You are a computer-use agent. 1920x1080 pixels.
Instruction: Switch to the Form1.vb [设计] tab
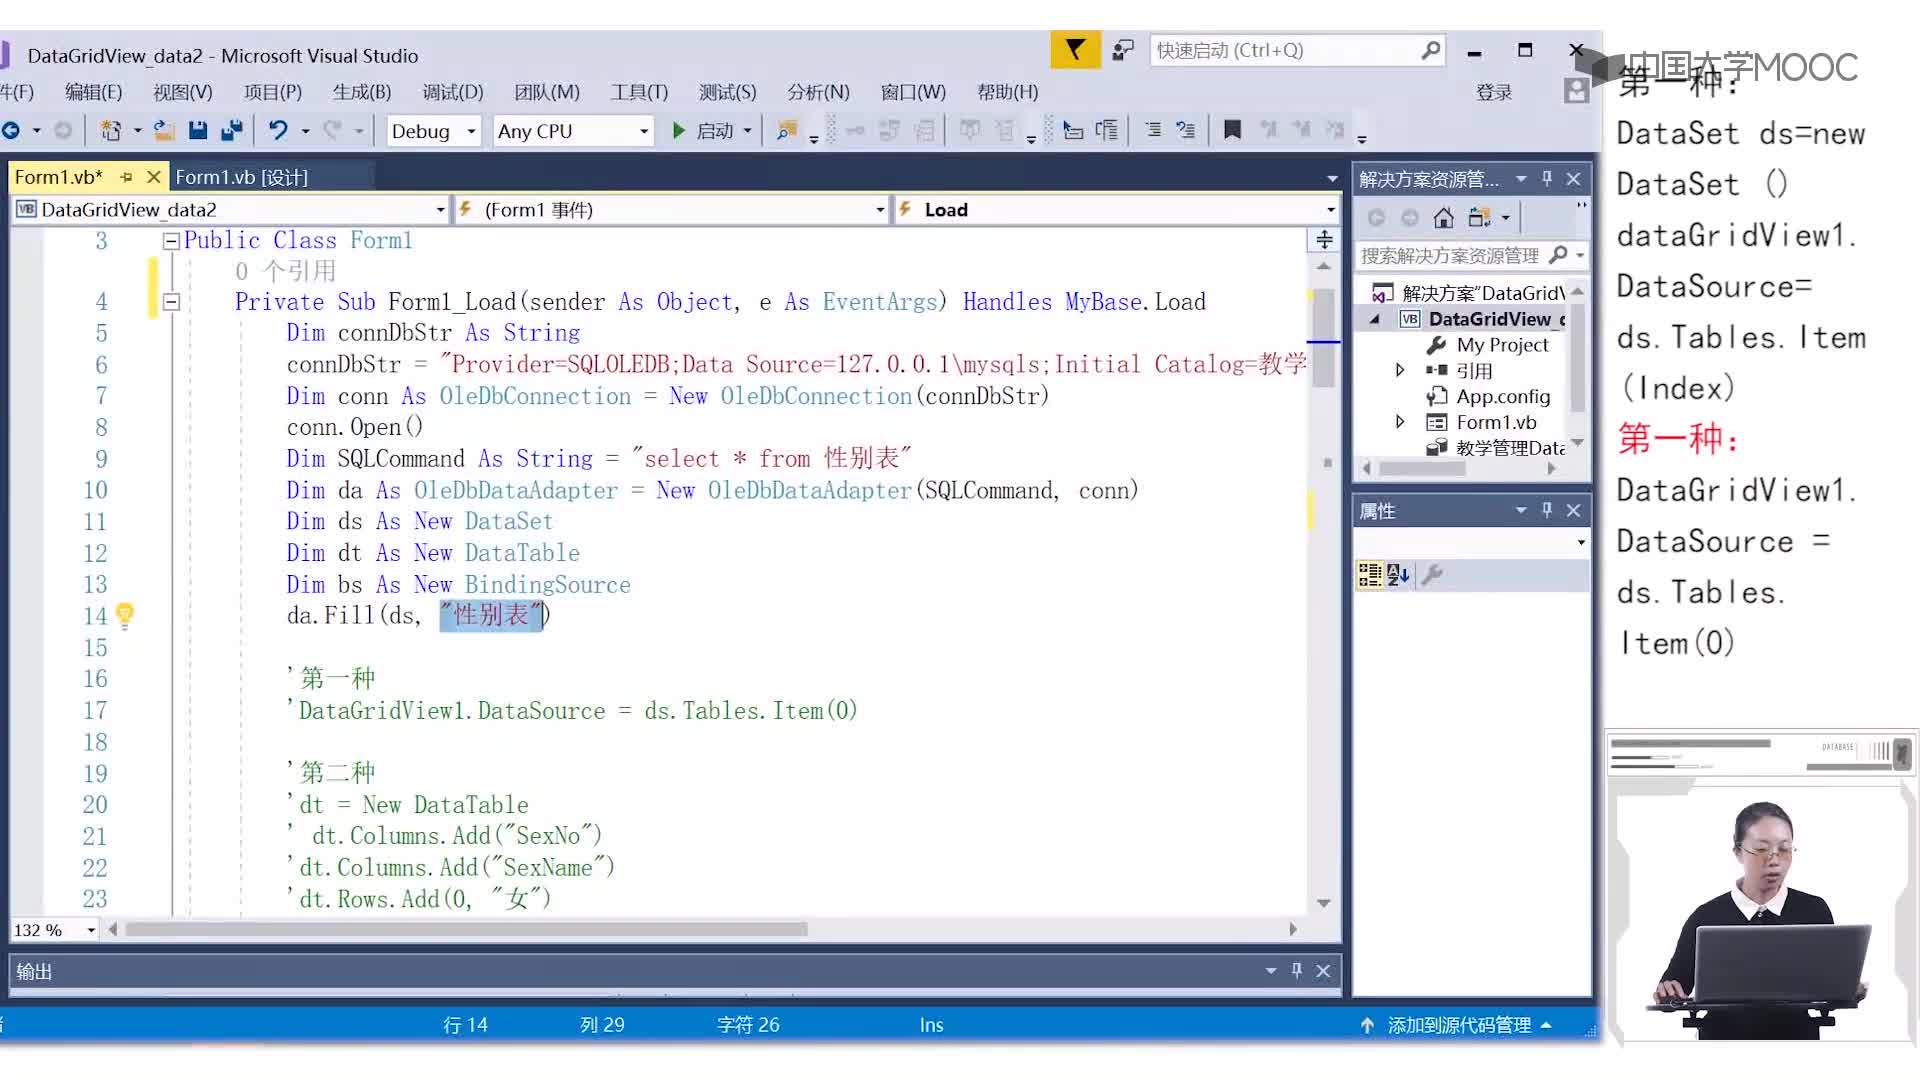tap(241, 177)
